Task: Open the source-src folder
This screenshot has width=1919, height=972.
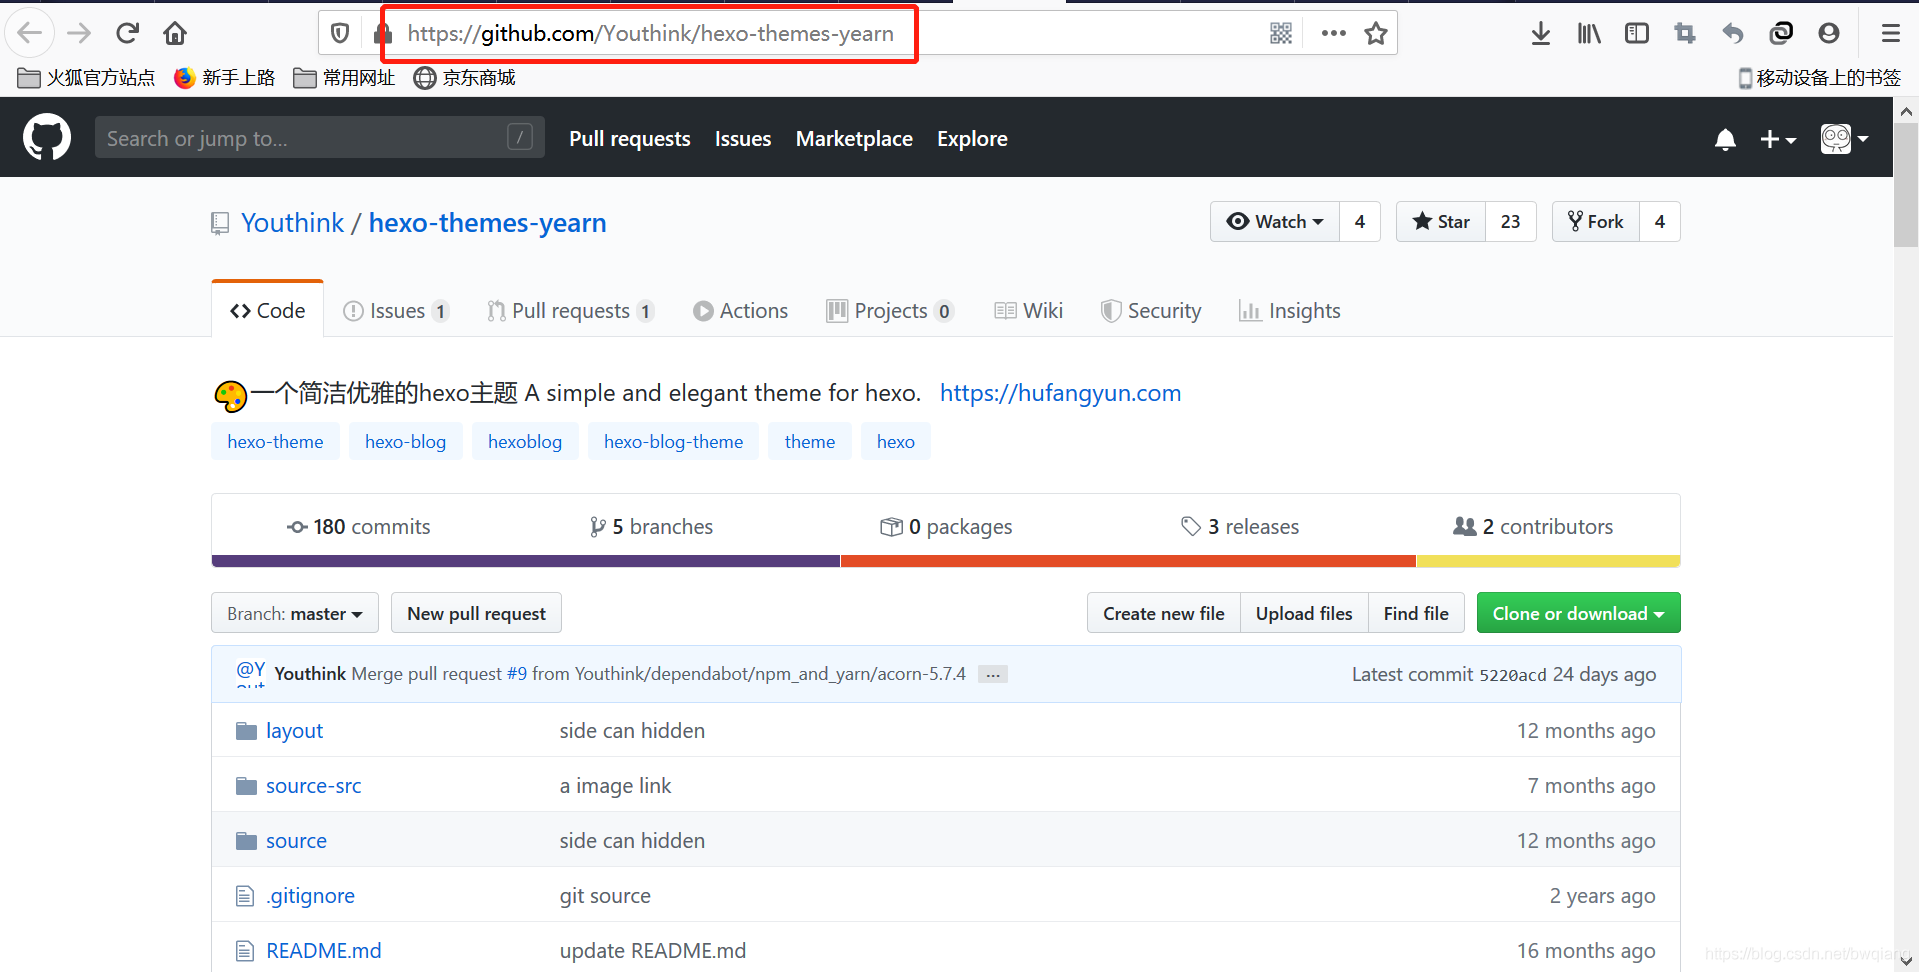Action: pyautogui.click(x=313, y=786)
